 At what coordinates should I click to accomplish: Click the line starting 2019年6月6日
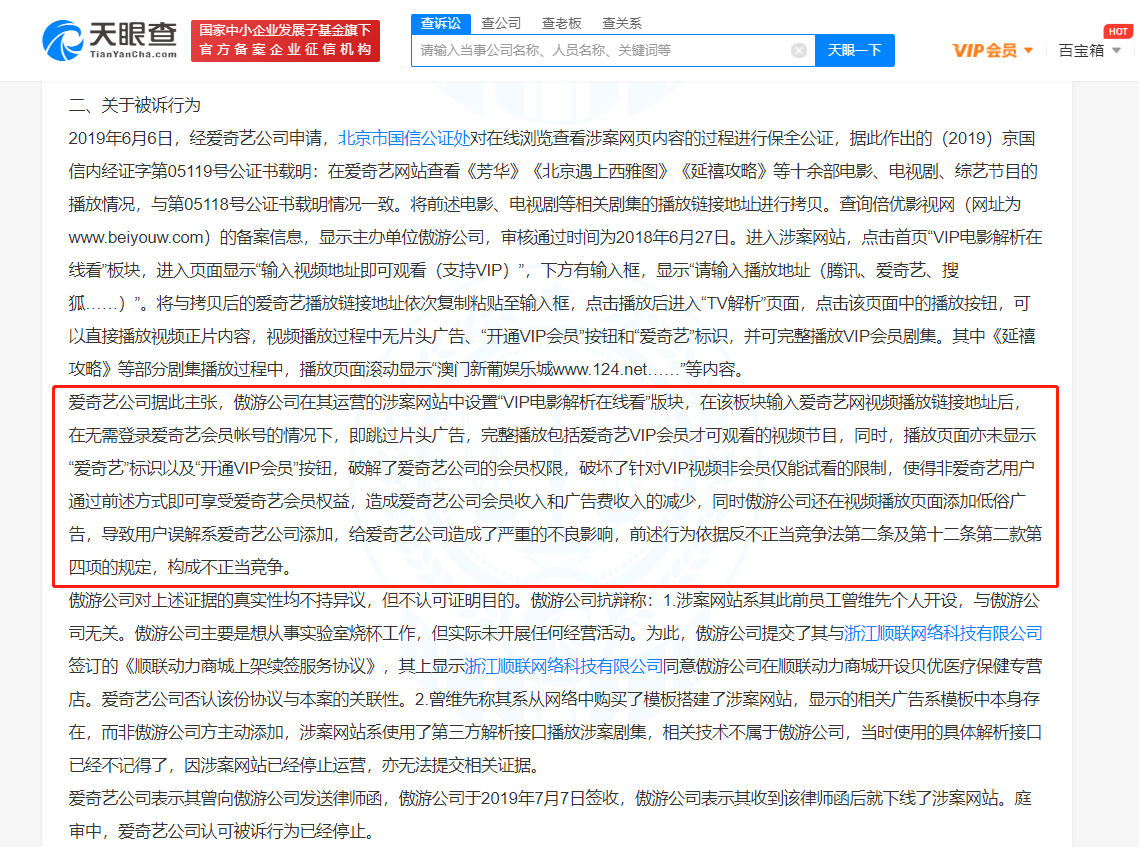pos(551,138)
